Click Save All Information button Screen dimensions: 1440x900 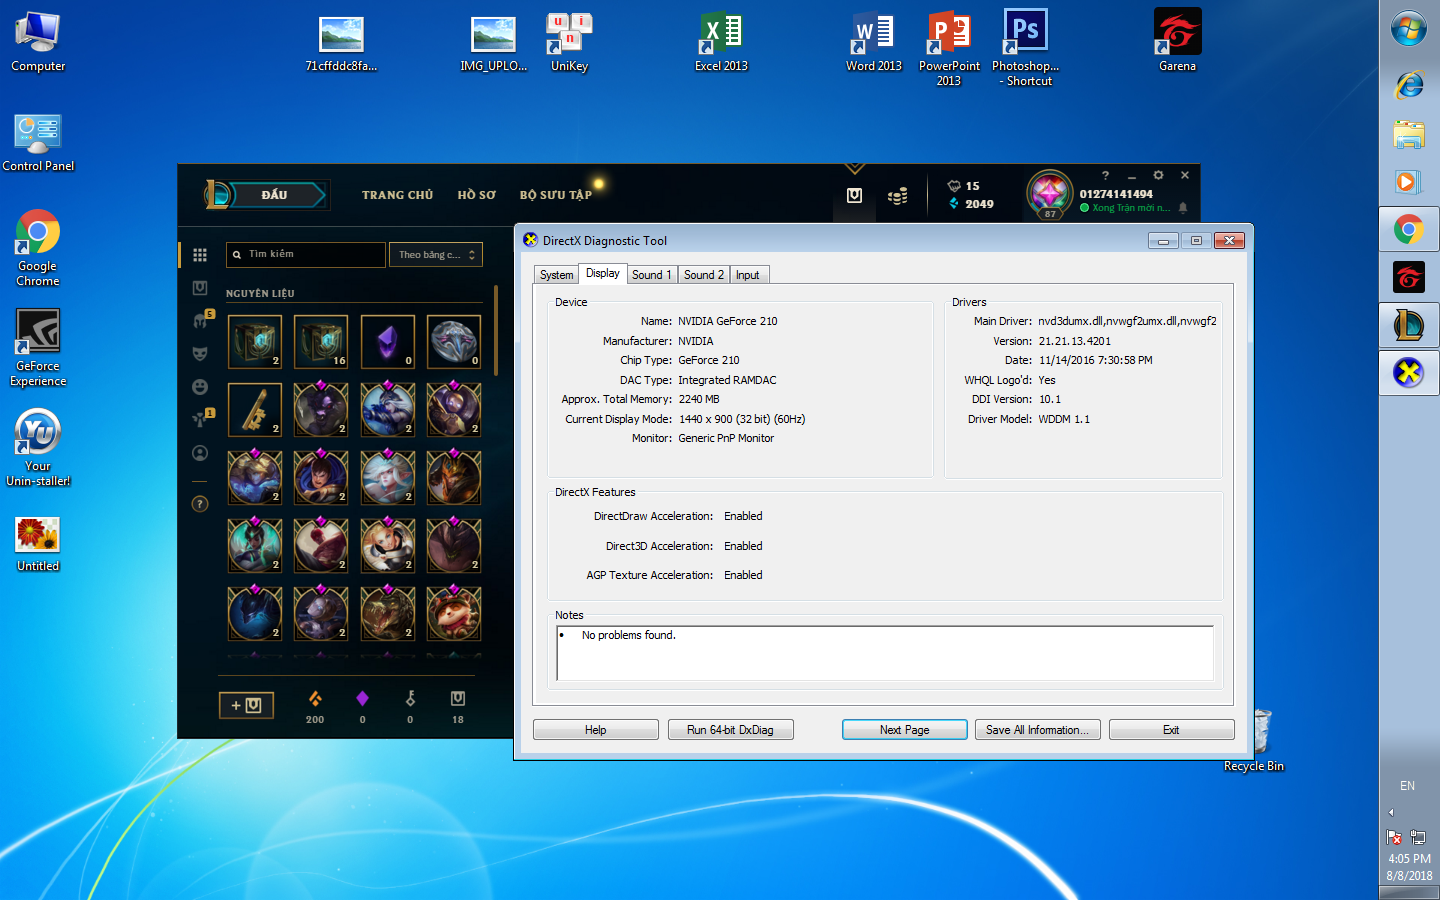pos(1037,730)
